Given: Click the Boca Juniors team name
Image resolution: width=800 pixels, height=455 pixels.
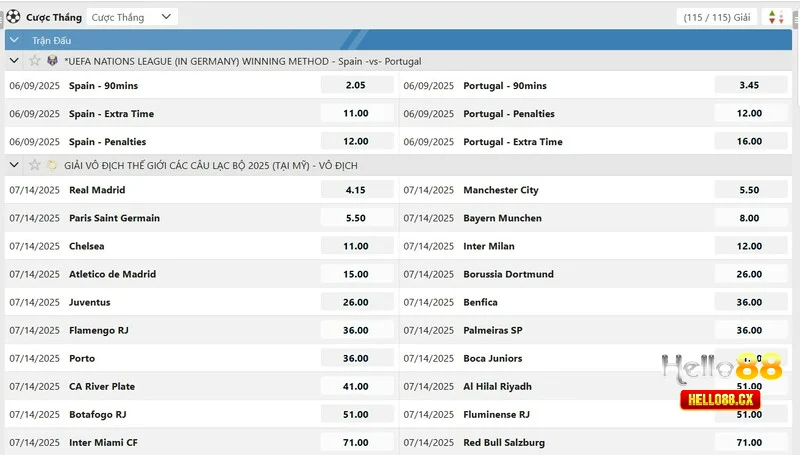Looking at the screenshot, I should [x=492, y=358].
